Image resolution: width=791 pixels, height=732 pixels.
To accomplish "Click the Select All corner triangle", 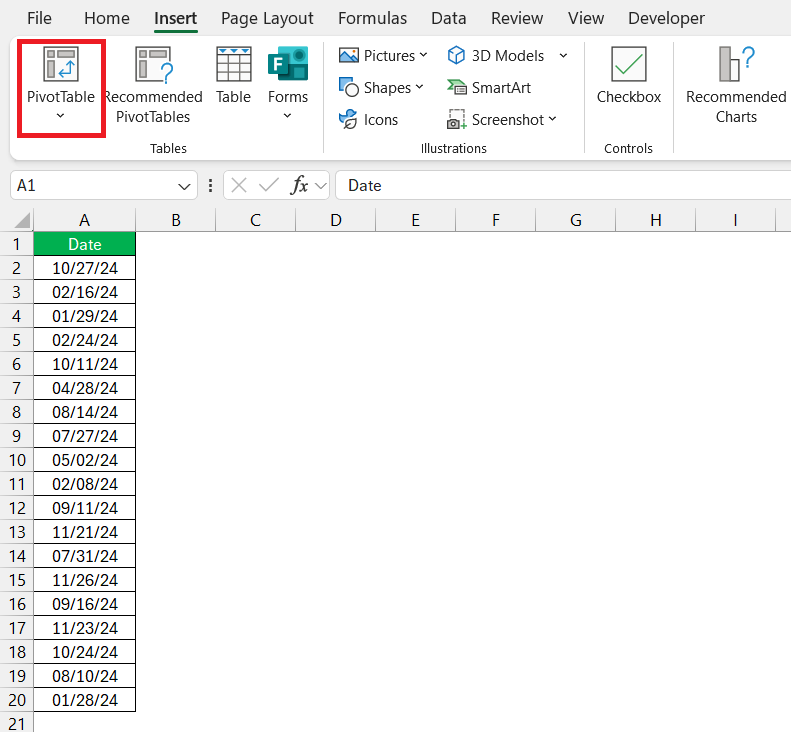I will (22, 220).
